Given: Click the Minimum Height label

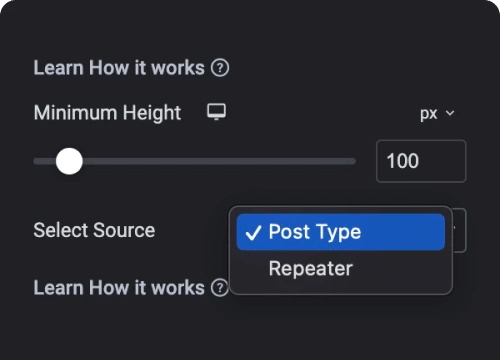Looking at the screenshot, I should tap(107, 113).
